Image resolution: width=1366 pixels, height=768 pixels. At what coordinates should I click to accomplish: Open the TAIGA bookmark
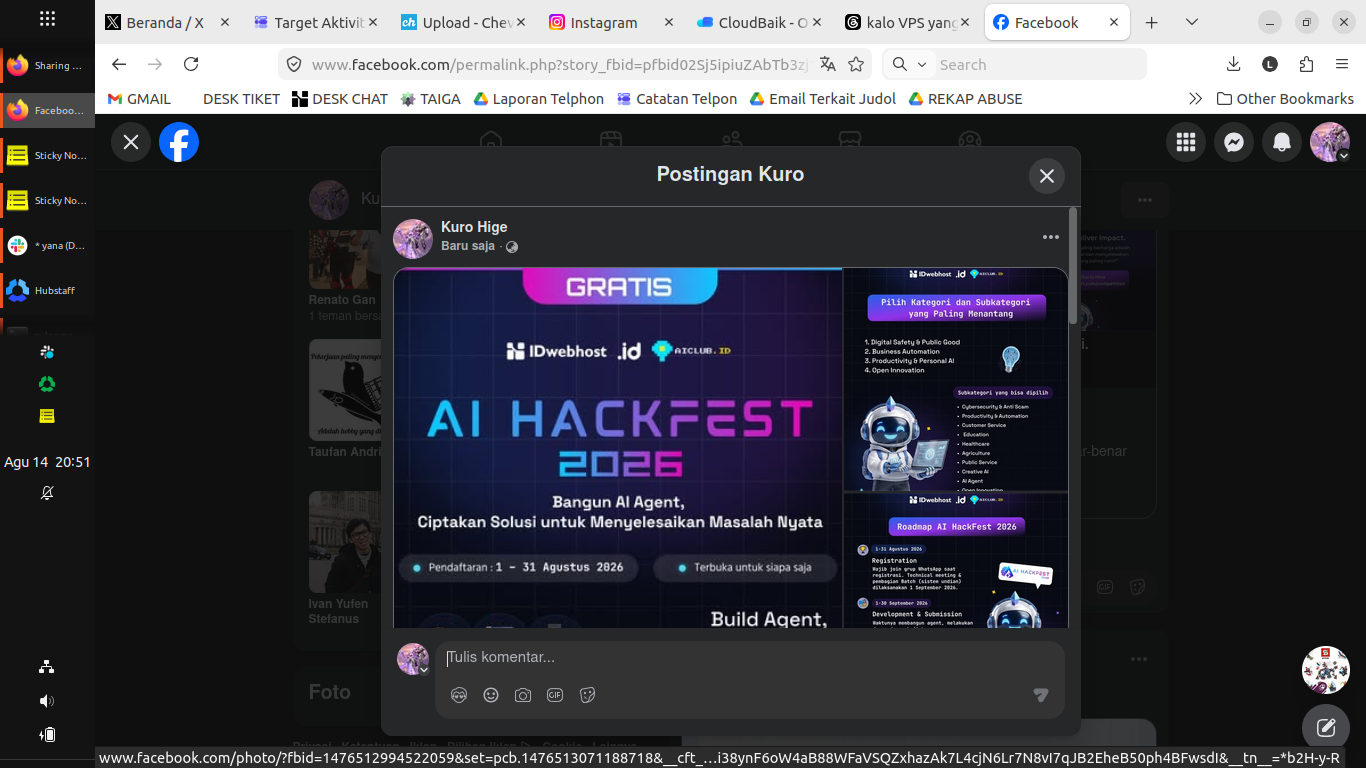coord(431,99)
